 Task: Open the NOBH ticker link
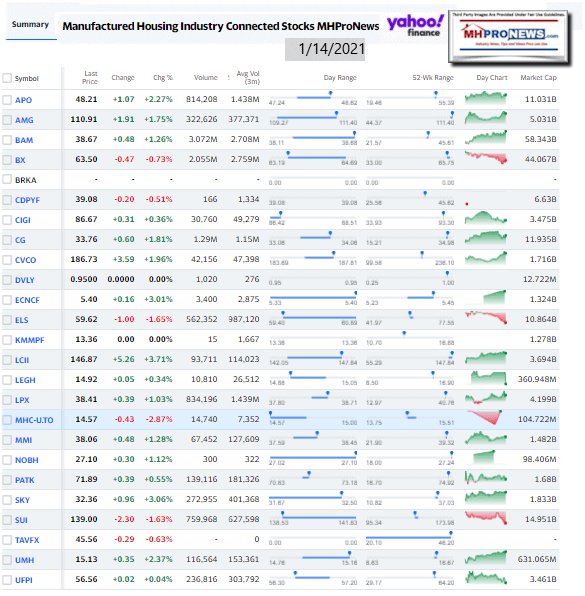(x=27, y=460)
